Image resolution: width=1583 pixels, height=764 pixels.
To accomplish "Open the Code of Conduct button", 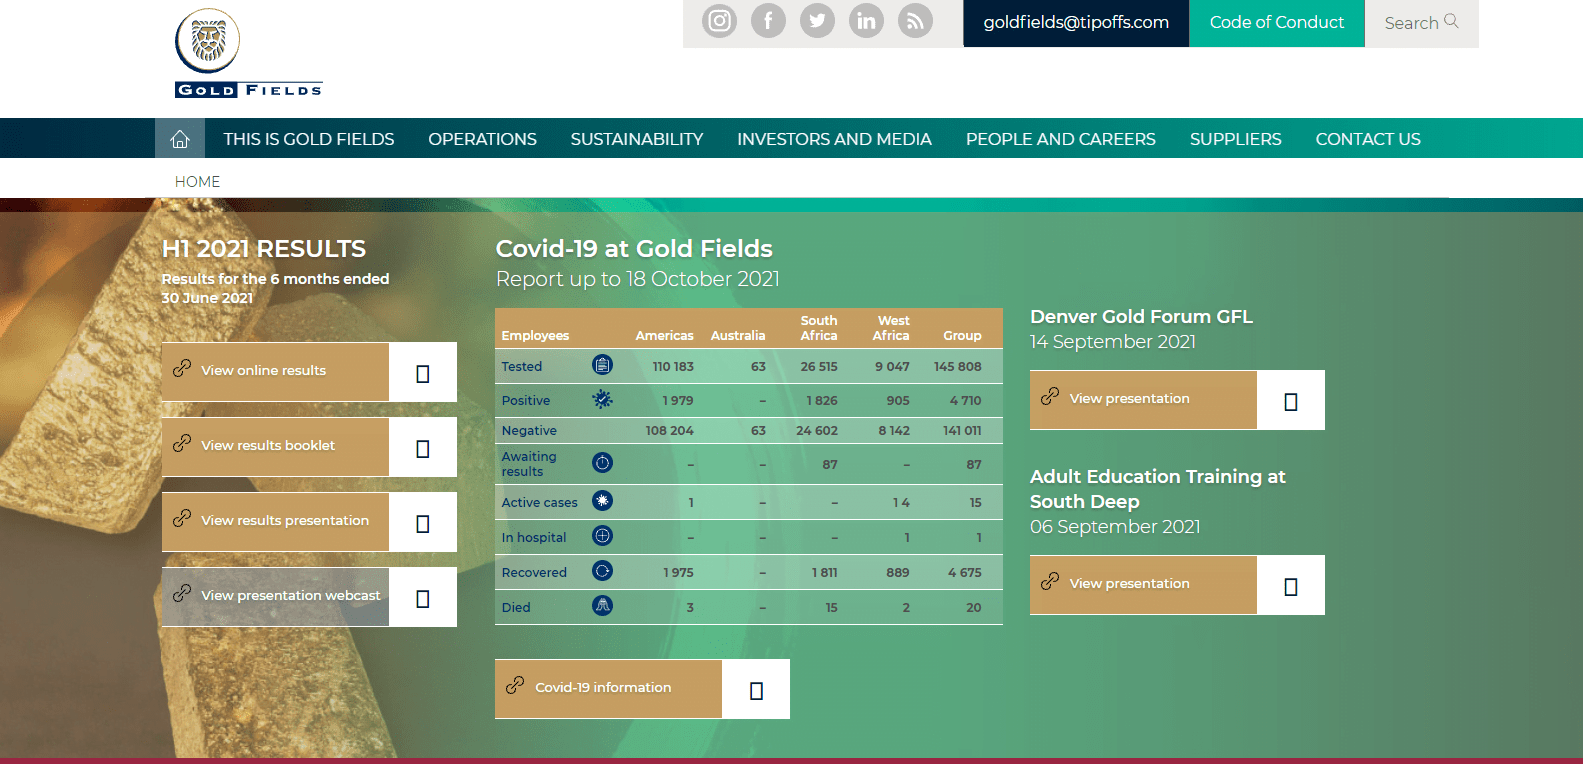I will [1277, 22].
